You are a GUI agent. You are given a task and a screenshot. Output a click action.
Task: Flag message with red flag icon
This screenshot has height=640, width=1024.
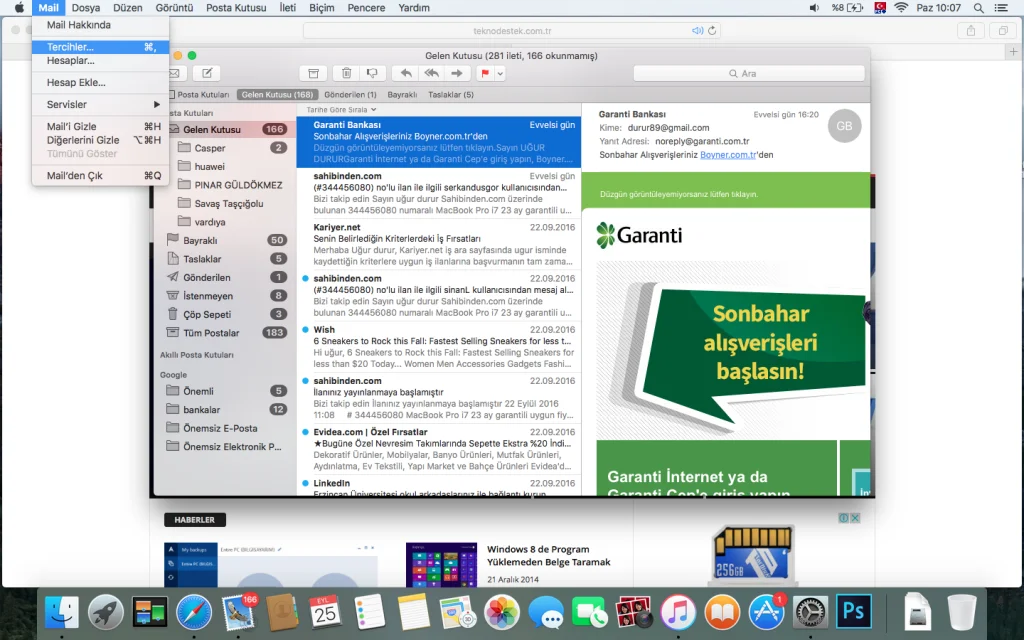tap(485, 73)
